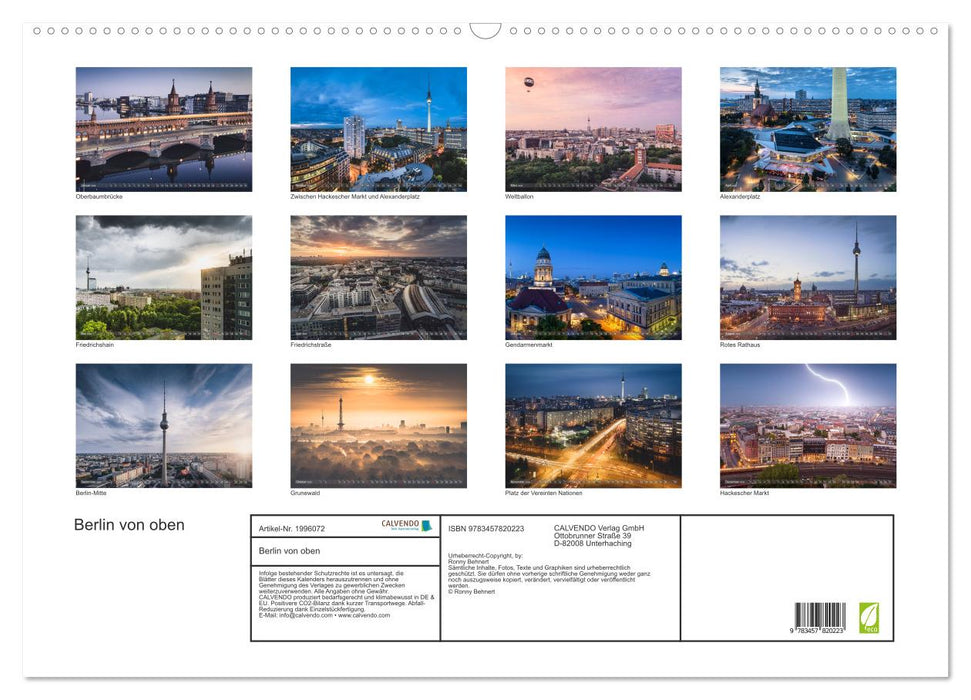Expand the Zwischen Hackescher Markt und Alexanderplatz thumbnail
The height and width of the screenshot is (700, 971).
point(379,128)
